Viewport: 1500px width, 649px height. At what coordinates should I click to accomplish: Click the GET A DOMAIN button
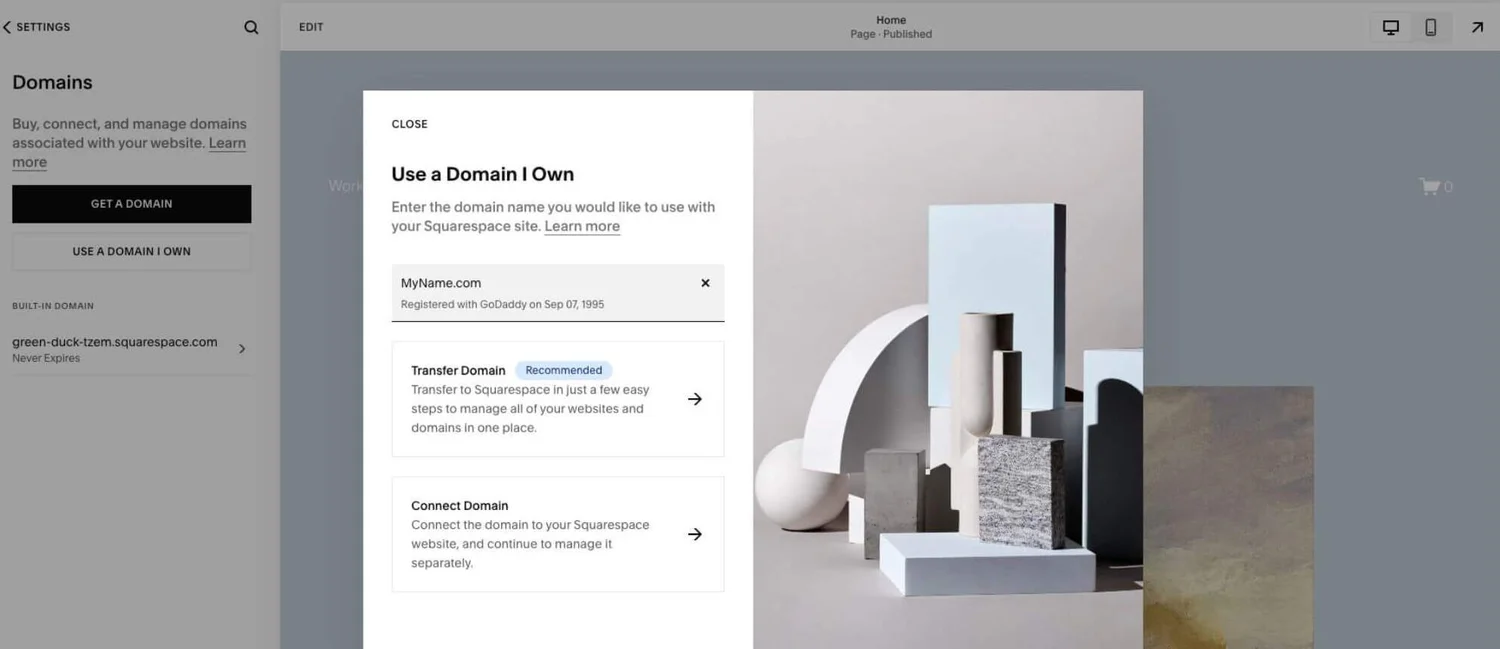[131, 203]
